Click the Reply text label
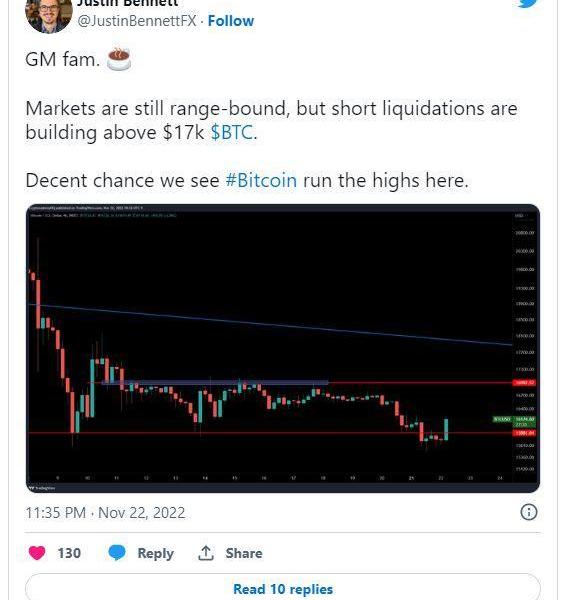The image size is (566, 600). [x=155, y=553]
